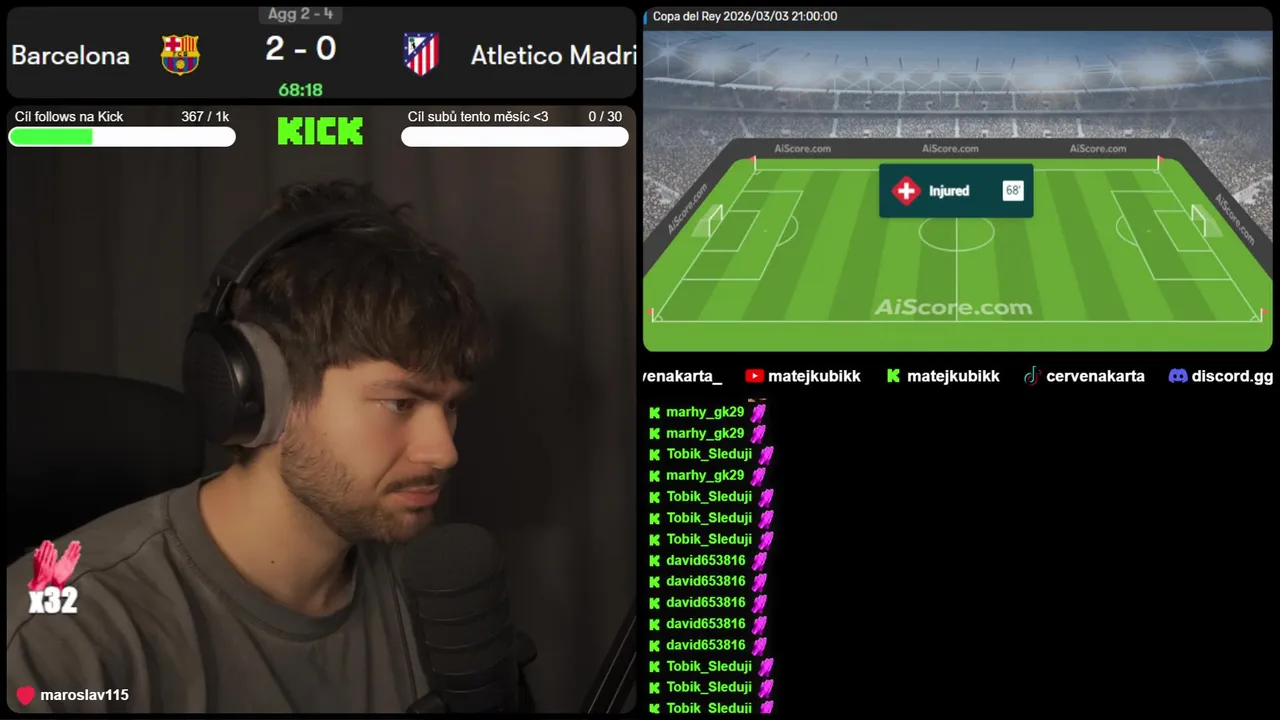
Task: Open the cervenakarta TikTok handle
Action: click(1095, 376)
